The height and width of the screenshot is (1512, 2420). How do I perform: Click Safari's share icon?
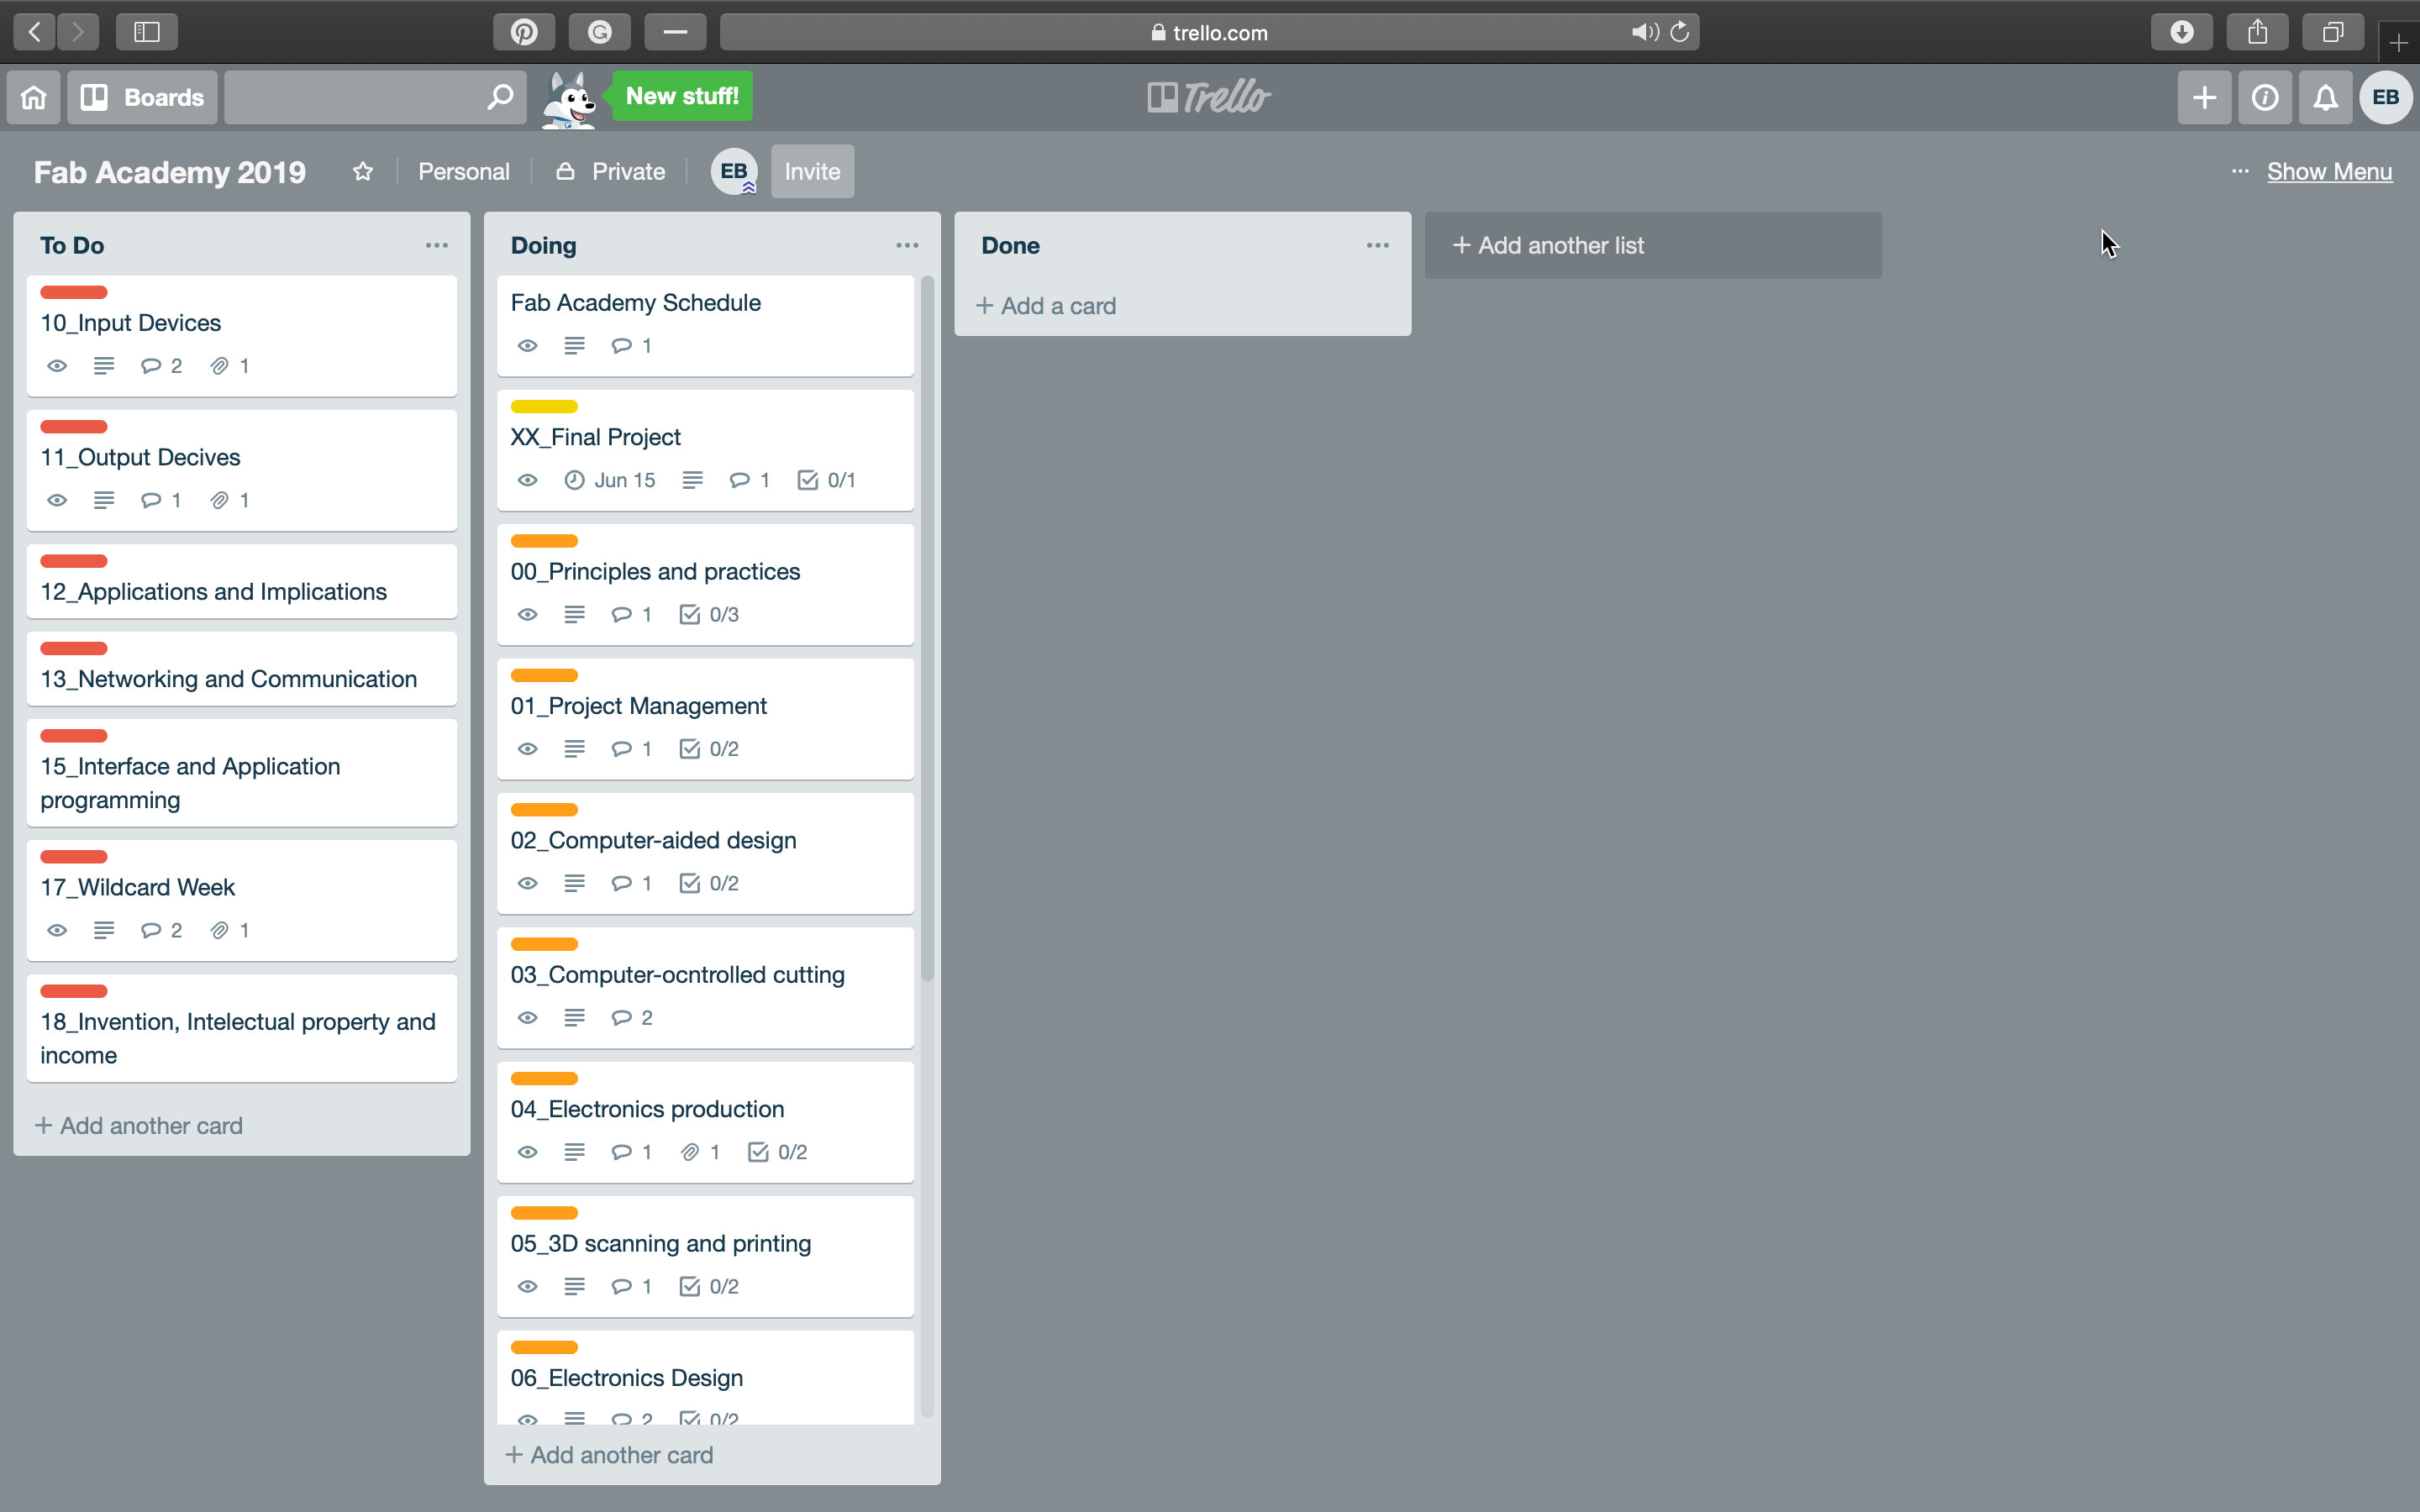click(x=2257, y=32)
